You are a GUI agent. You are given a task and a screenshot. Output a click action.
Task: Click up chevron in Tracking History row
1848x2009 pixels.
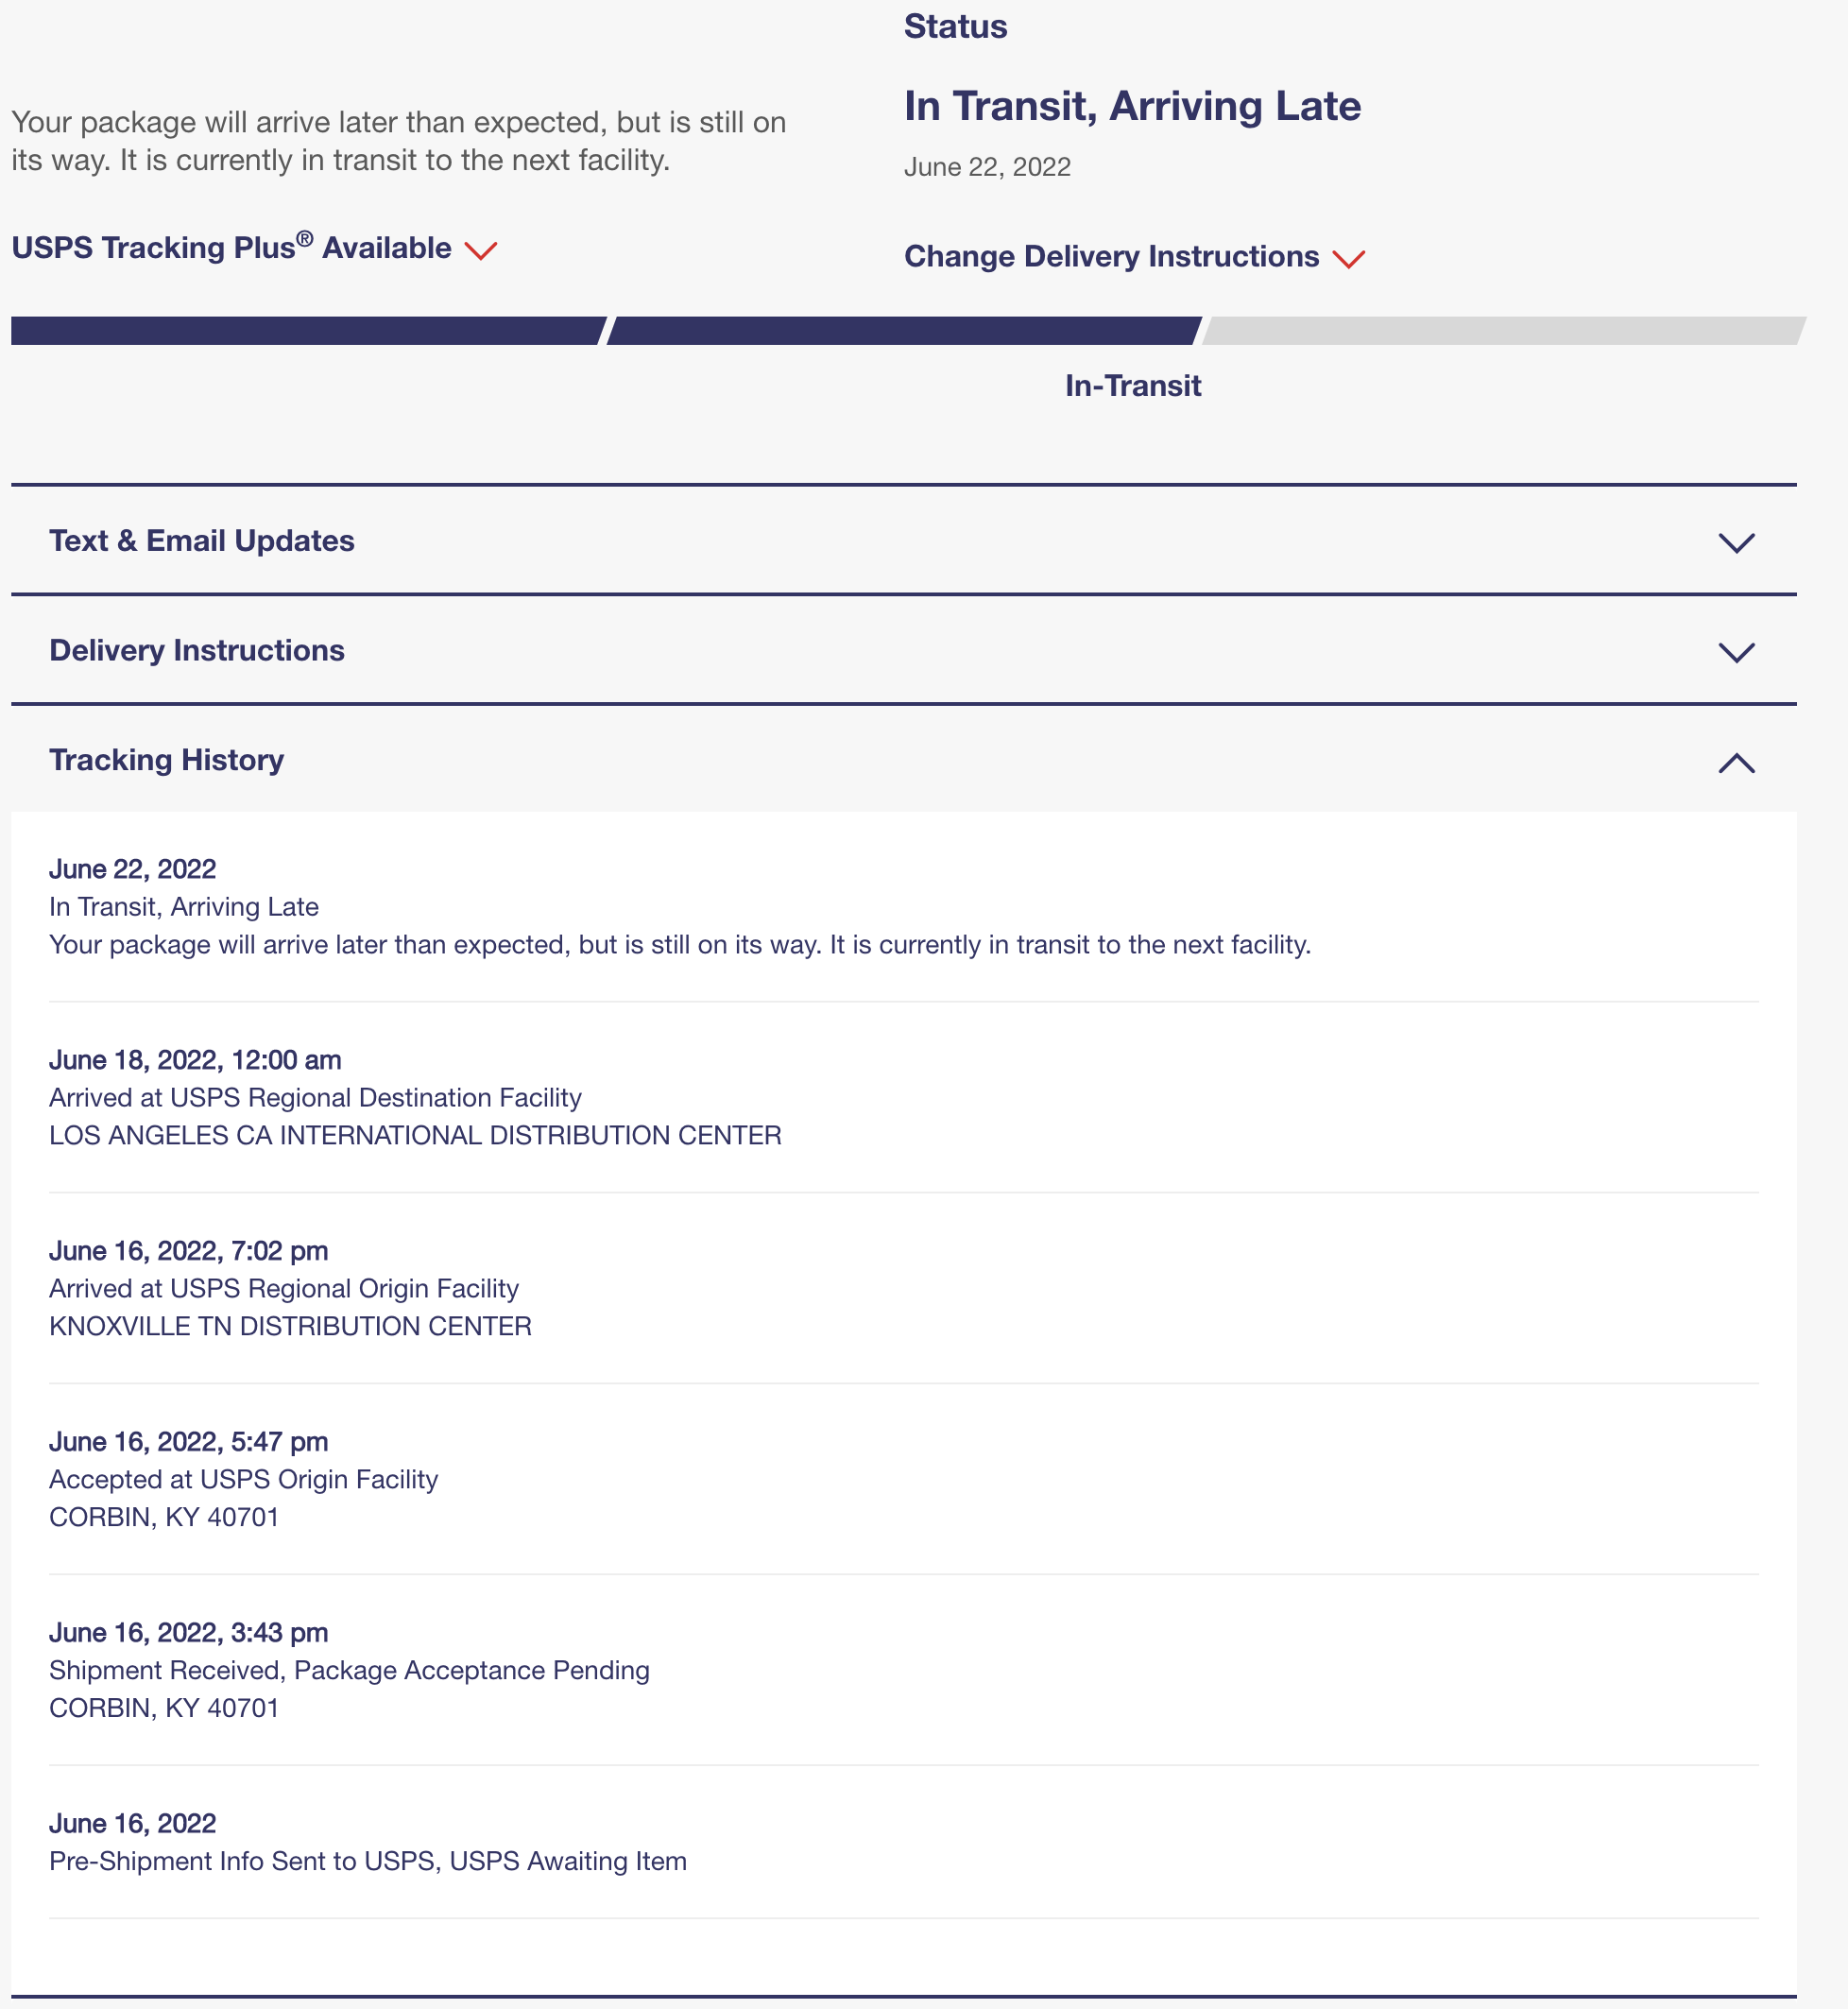click(x=1736, y=763)
